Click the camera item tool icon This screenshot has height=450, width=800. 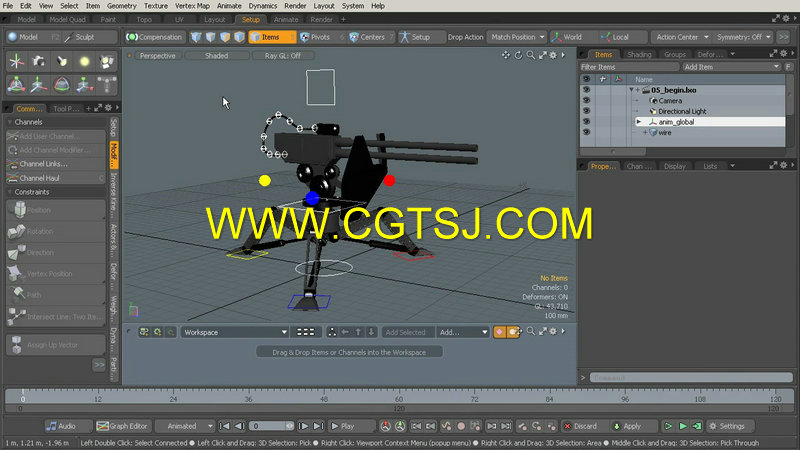click(39, 62)
